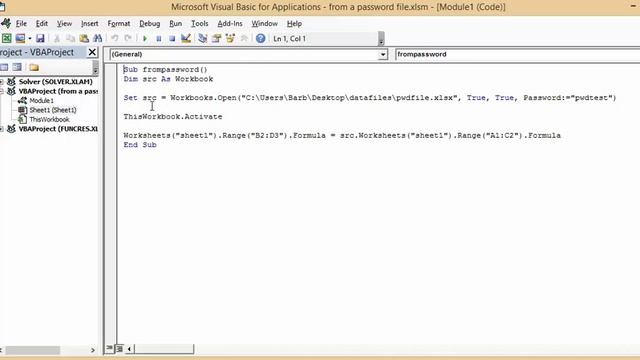Click the 'ThisWorkbook.Activate' code line
Viewport: 640px width, 360px height.
pos(173,116)
